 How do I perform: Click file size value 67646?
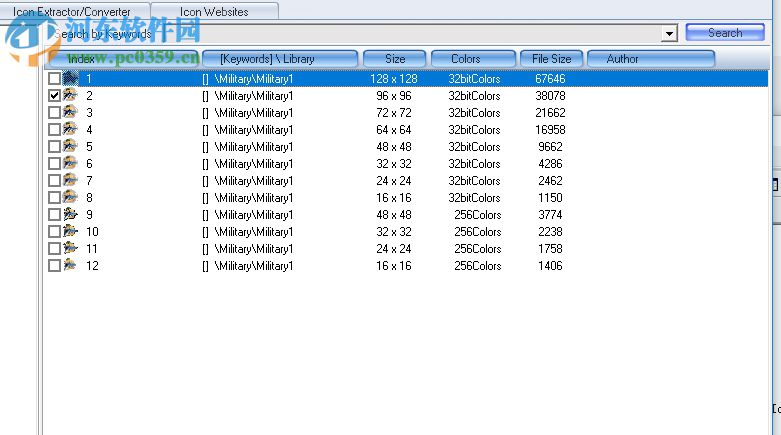point(550,79)
